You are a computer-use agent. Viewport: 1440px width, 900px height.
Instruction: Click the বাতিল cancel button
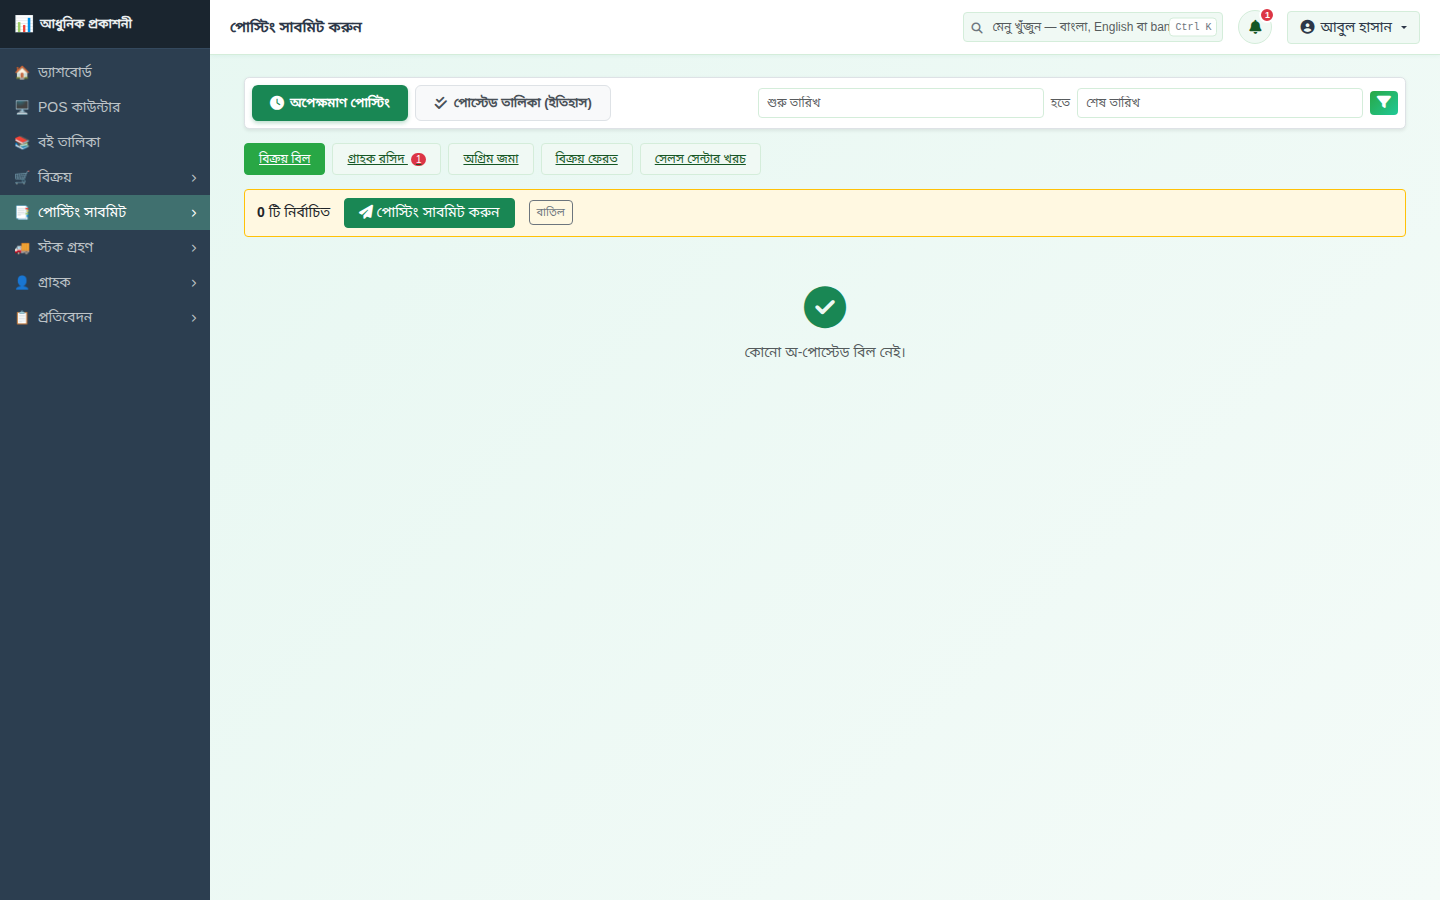click(551, 212)
